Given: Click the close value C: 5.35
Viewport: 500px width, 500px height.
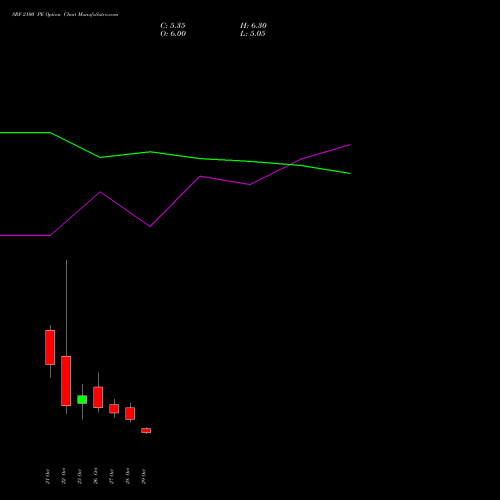Looking at the screenshot, I should pos(173,26).
